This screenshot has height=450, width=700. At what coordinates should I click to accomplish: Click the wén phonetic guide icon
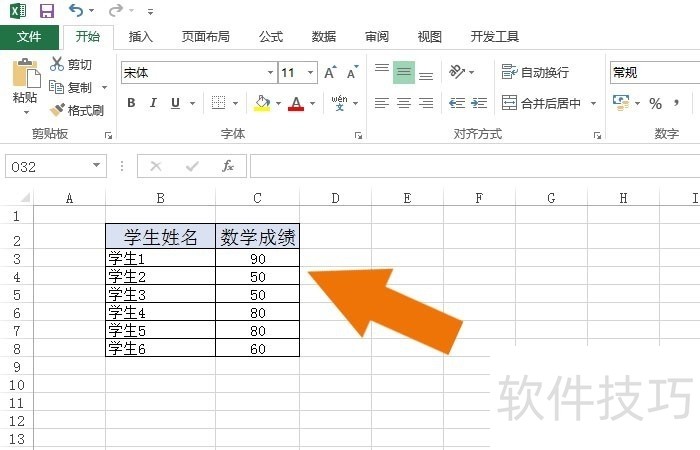pos(339,103)
